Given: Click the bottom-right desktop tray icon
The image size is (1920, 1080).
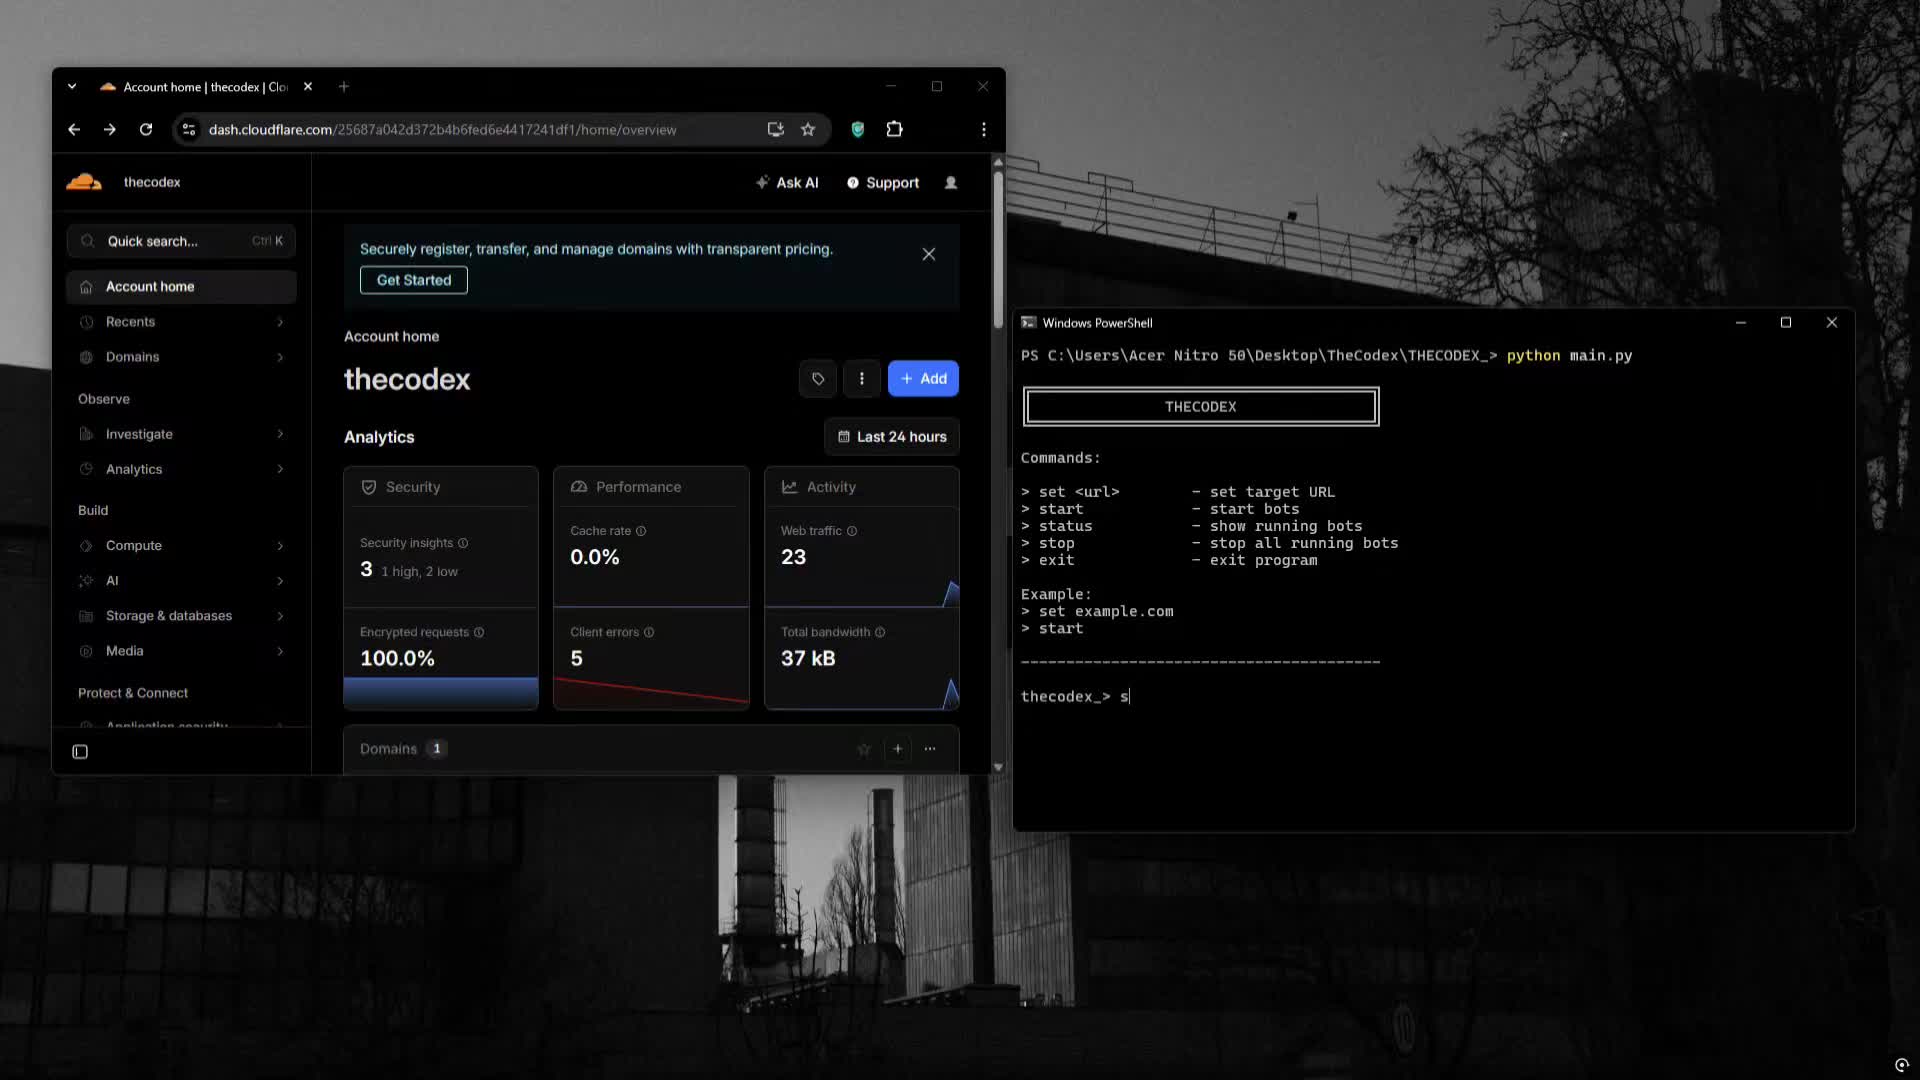Looking at the screenshot, I should click(x=1901, y=1065).
